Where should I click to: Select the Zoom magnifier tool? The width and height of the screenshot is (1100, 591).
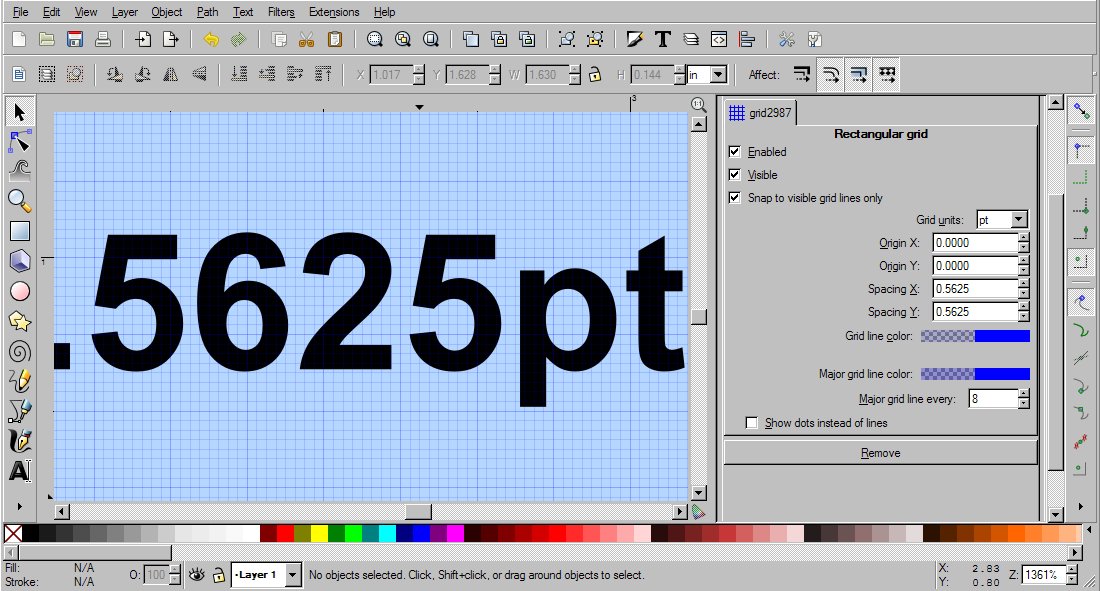tap(19, 200)
